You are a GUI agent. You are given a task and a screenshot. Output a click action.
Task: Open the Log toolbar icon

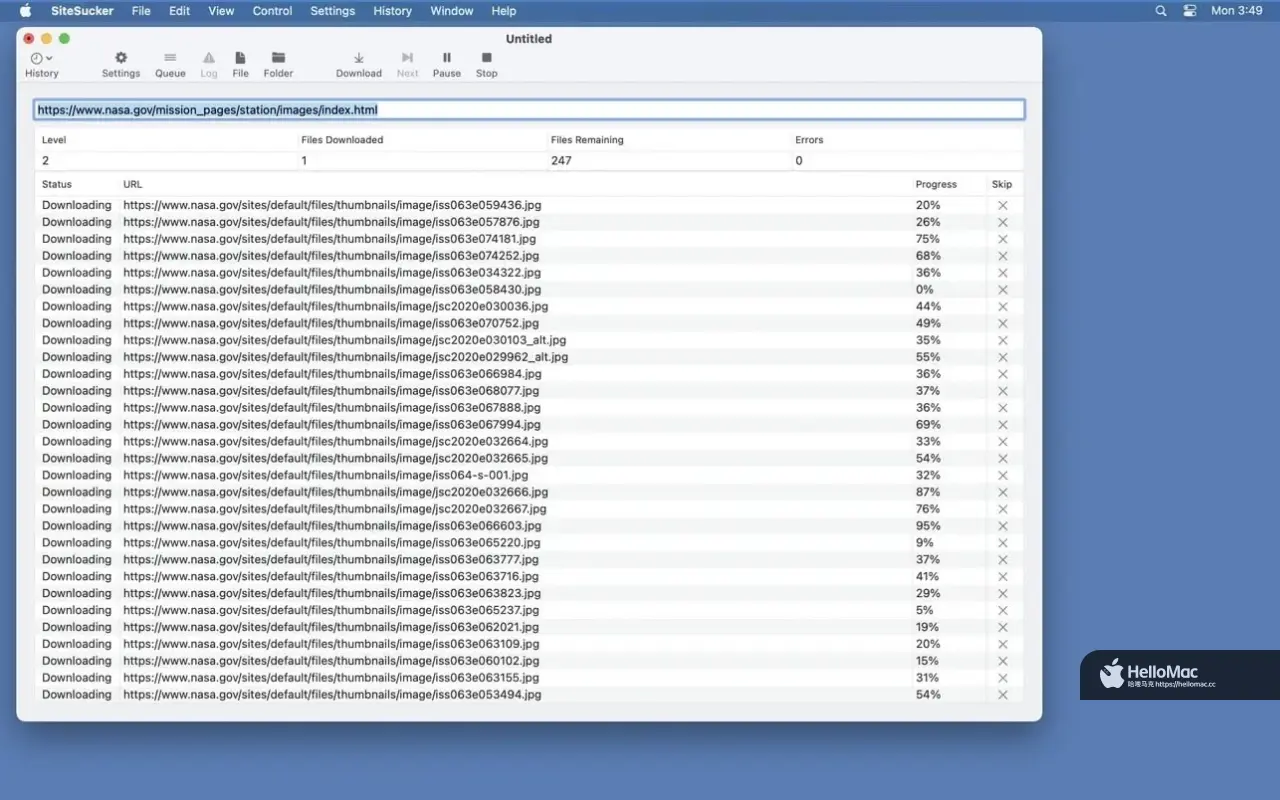[x=209, y=65]
